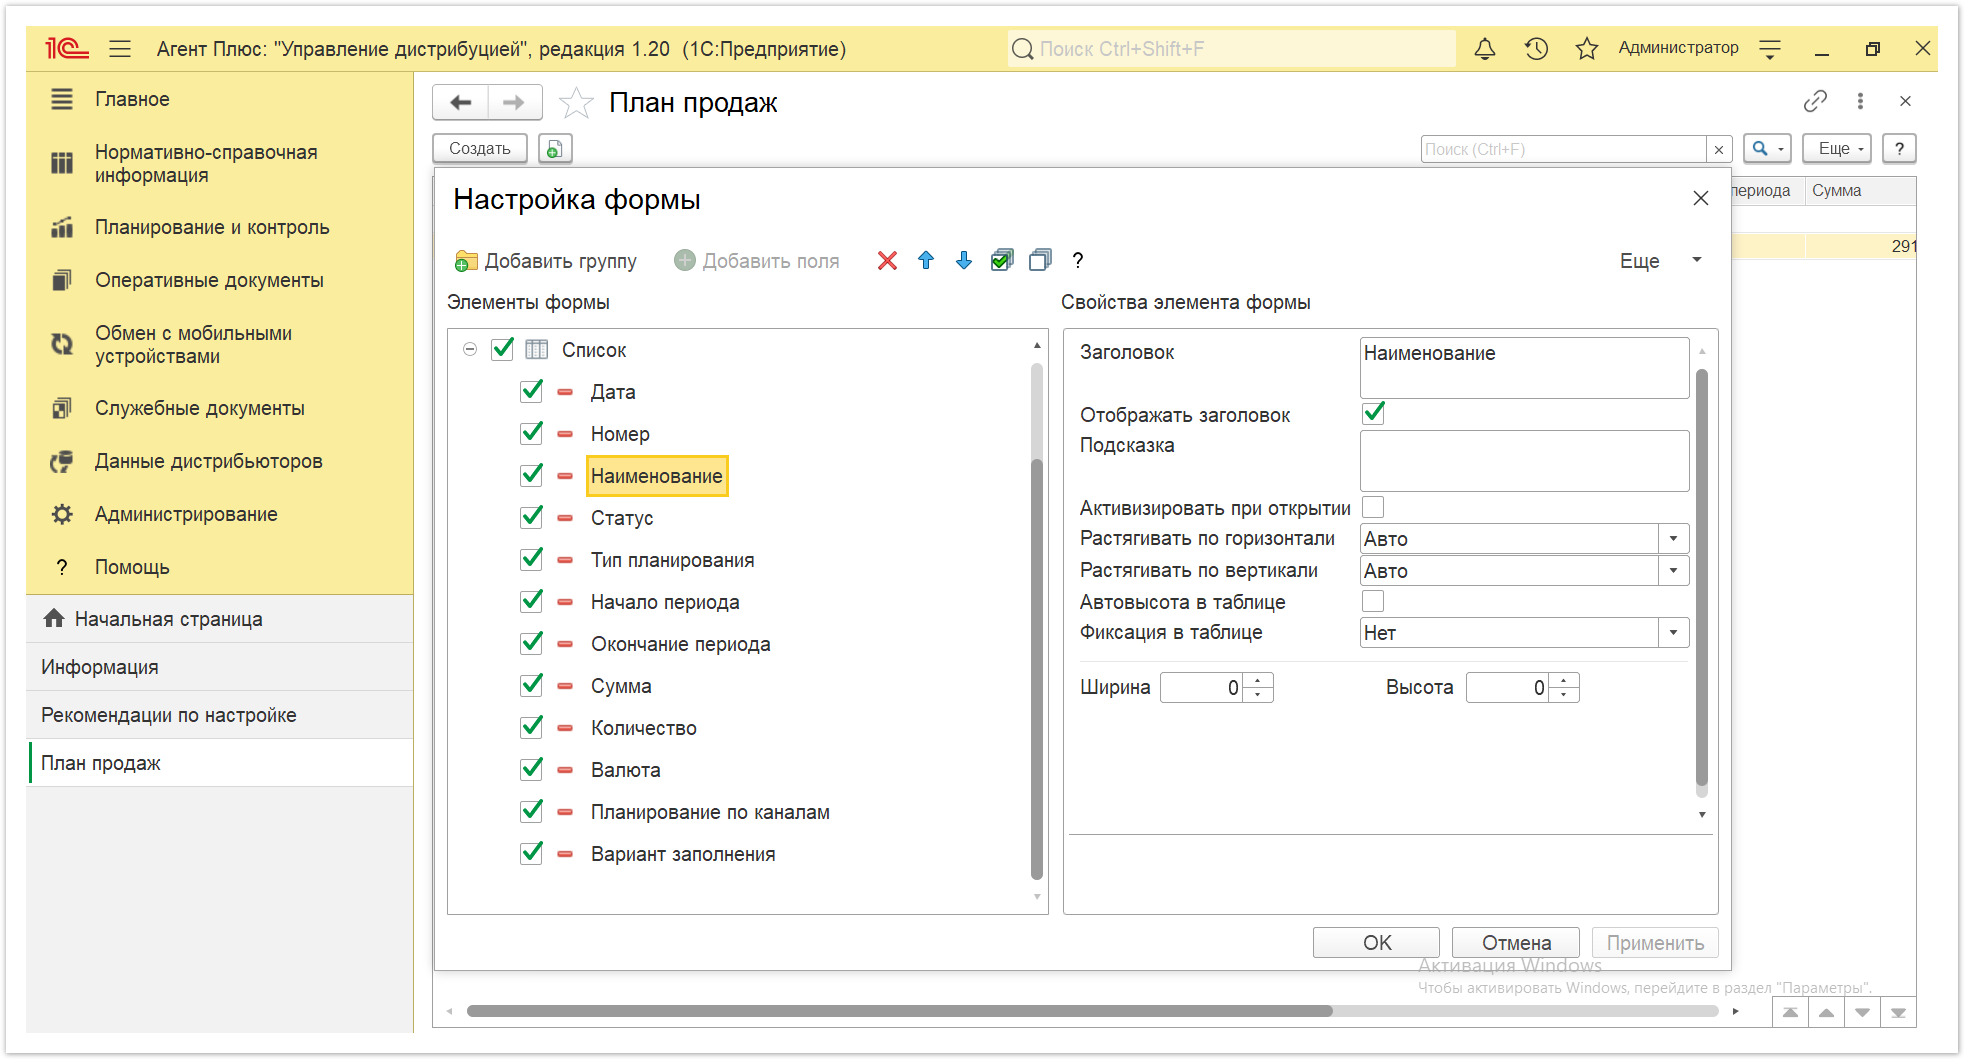Open the search magnifier dropdown button
1964x1059 pixels.
(x=1767, y=148)
